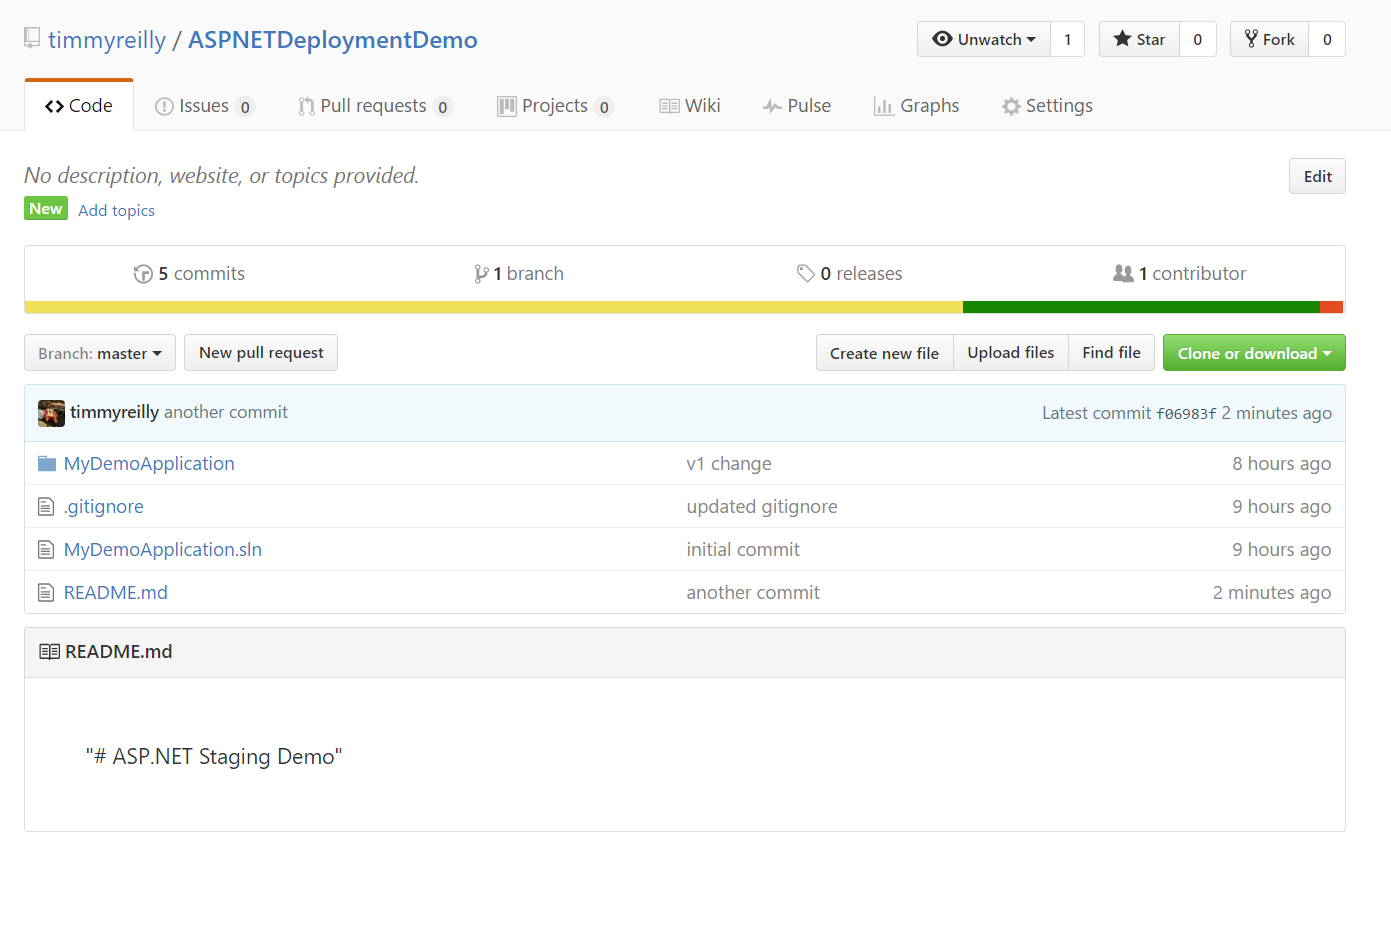This screenshot has height=925, width=1391.
Task: Click timmyreilly author name in commit bar
Action: [x=114, y=412]
